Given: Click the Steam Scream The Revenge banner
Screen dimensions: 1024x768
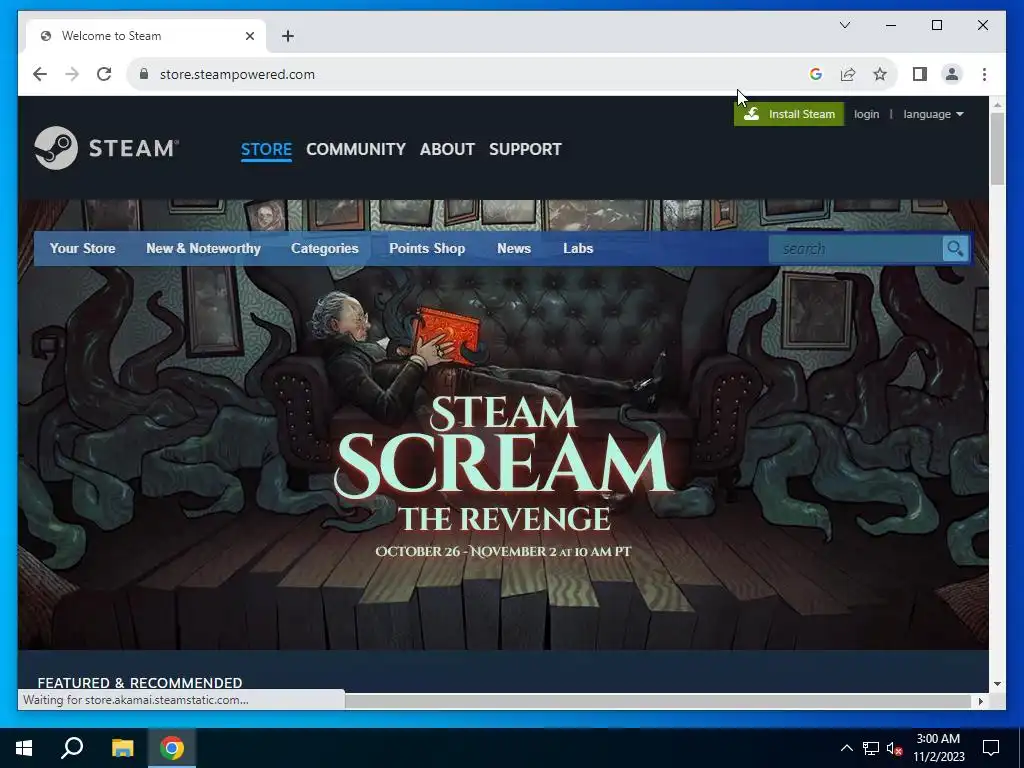Looking at the screenshot, I should point(503,457).
